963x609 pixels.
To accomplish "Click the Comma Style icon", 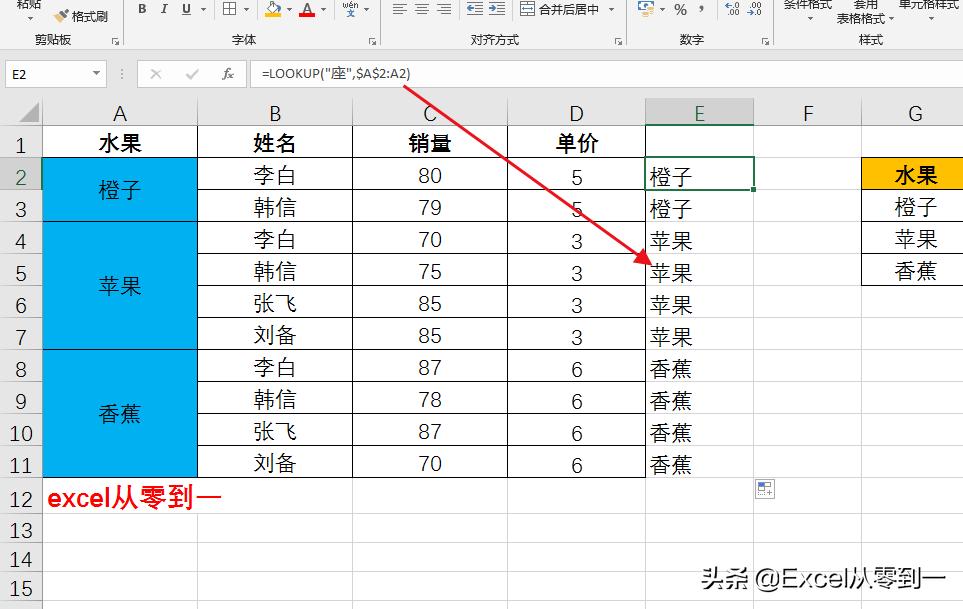I will pos(702,9).
